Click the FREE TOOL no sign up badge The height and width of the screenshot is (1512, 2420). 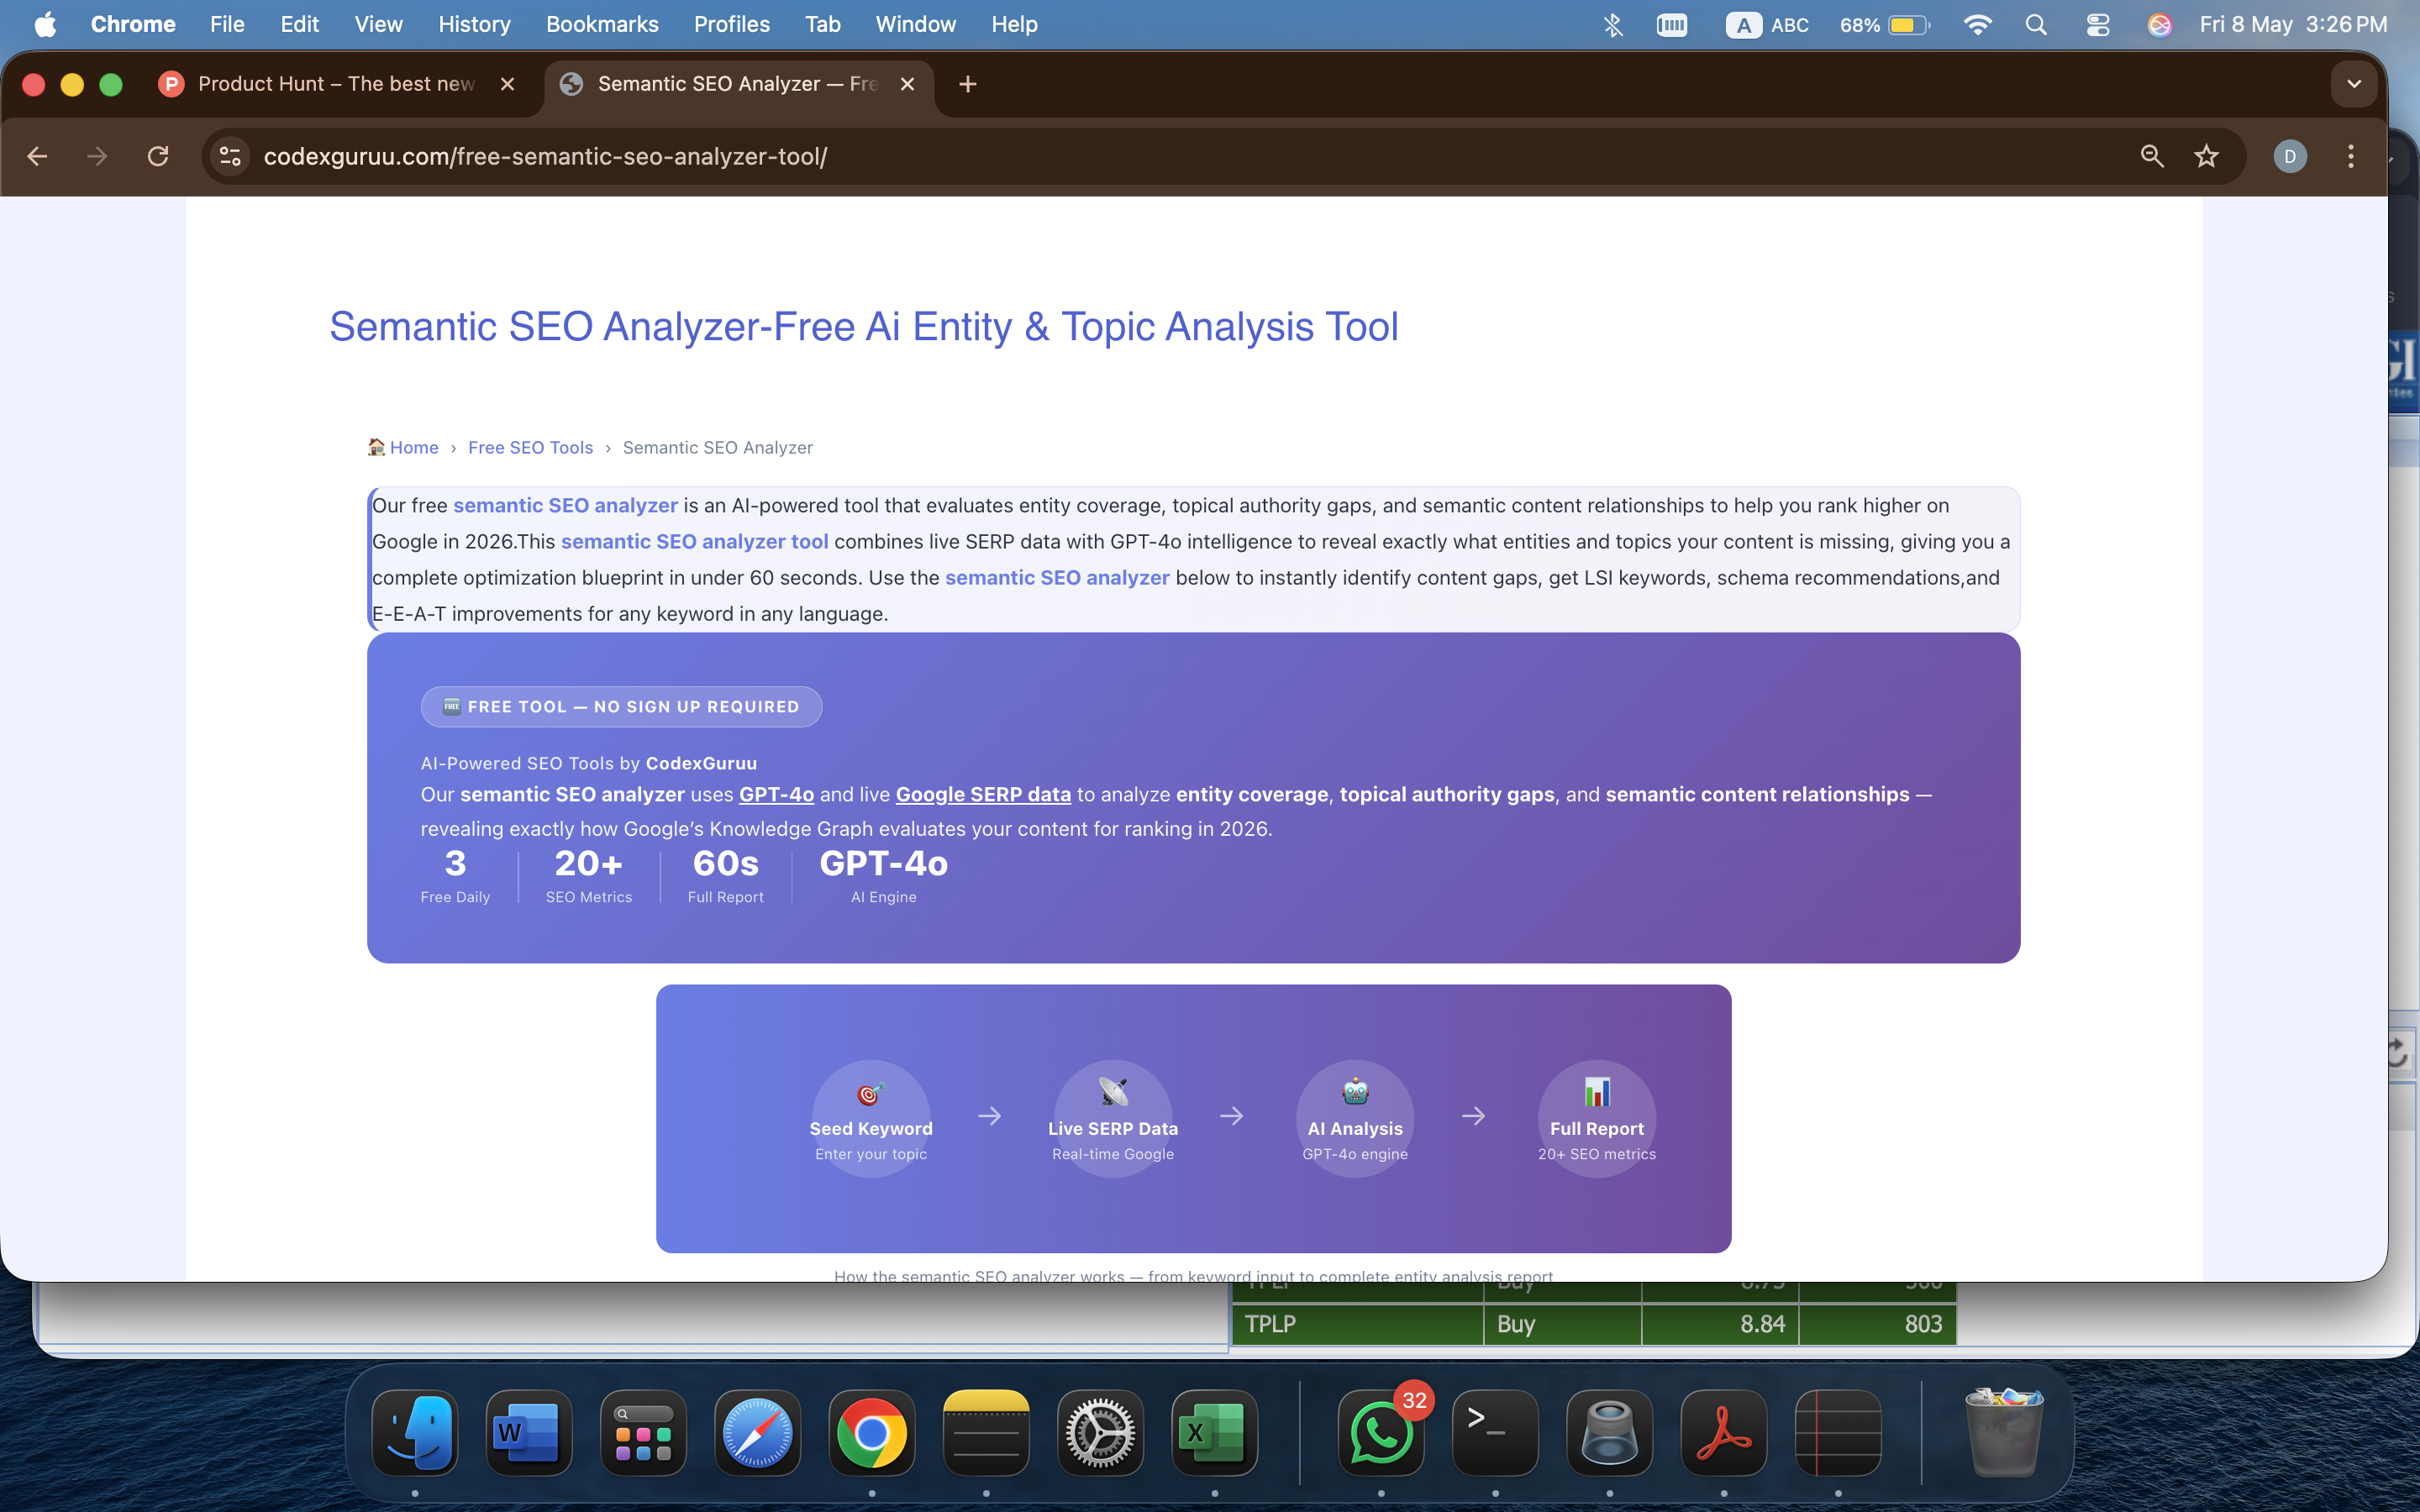621,706
